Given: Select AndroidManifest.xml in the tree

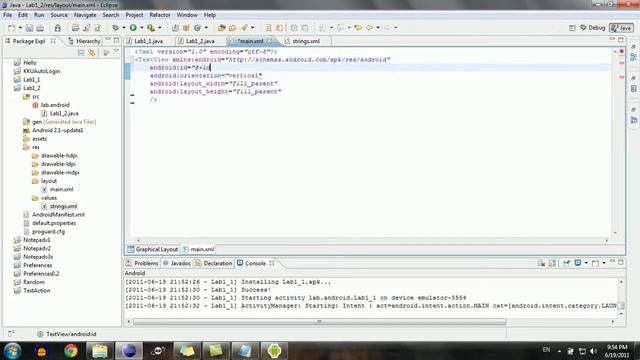Looking at the screenshot, I should point(58,215).
